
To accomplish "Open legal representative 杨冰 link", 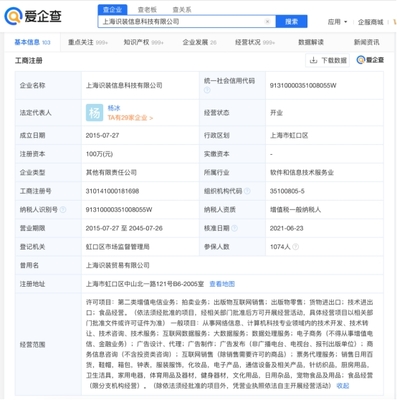I will tap(114, 108).
